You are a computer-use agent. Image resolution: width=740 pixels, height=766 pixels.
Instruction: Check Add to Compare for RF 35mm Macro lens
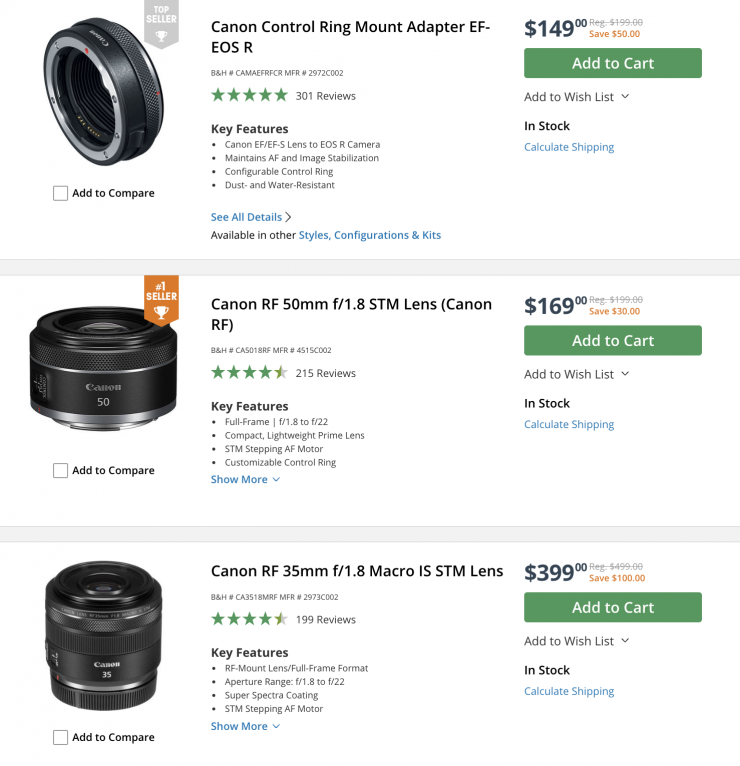point(61,737)
